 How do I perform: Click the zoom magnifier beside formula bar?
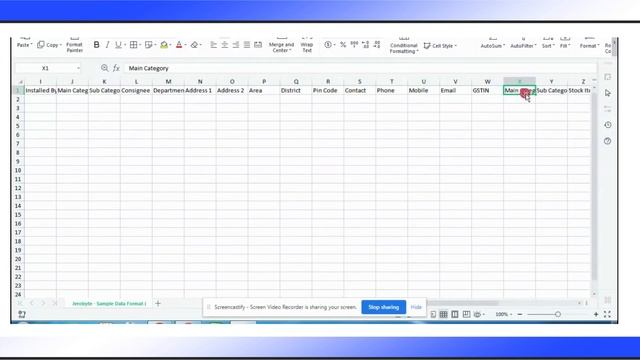pyautogui.click(x=104, y=68)
